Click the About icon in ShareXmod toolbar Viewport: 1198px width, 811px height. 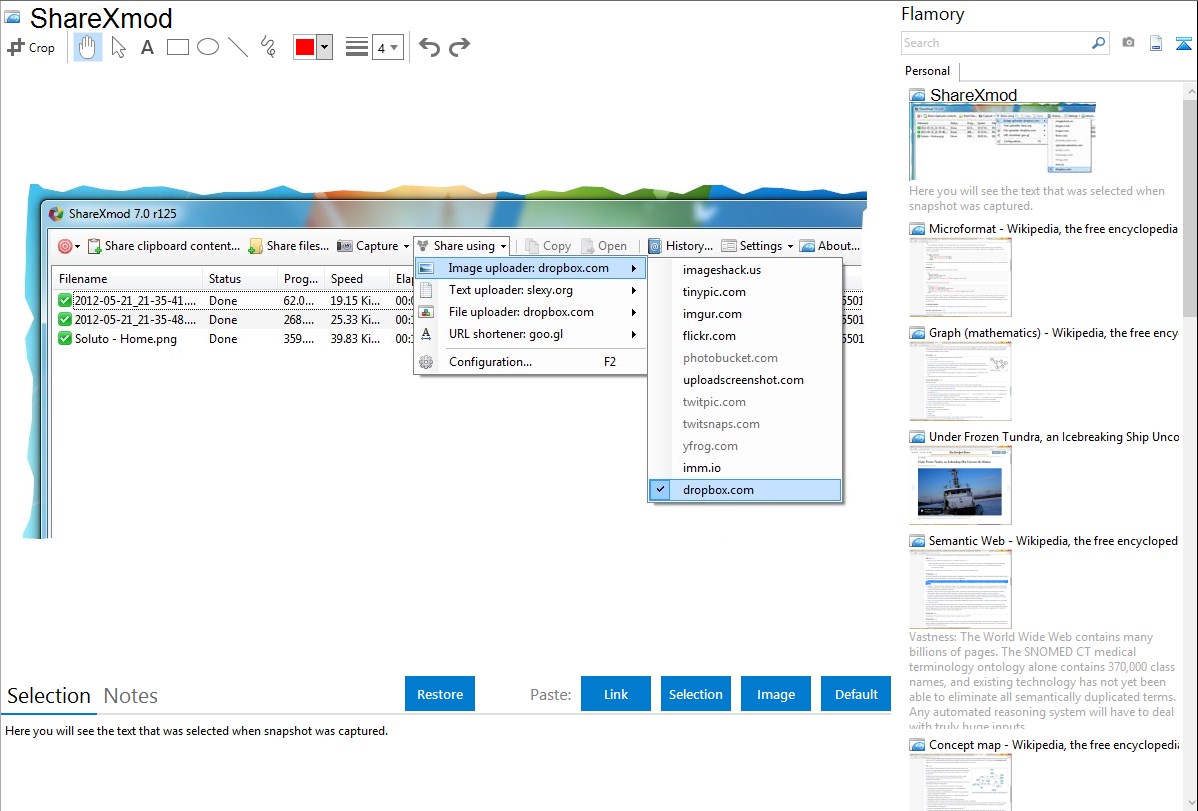807,246
